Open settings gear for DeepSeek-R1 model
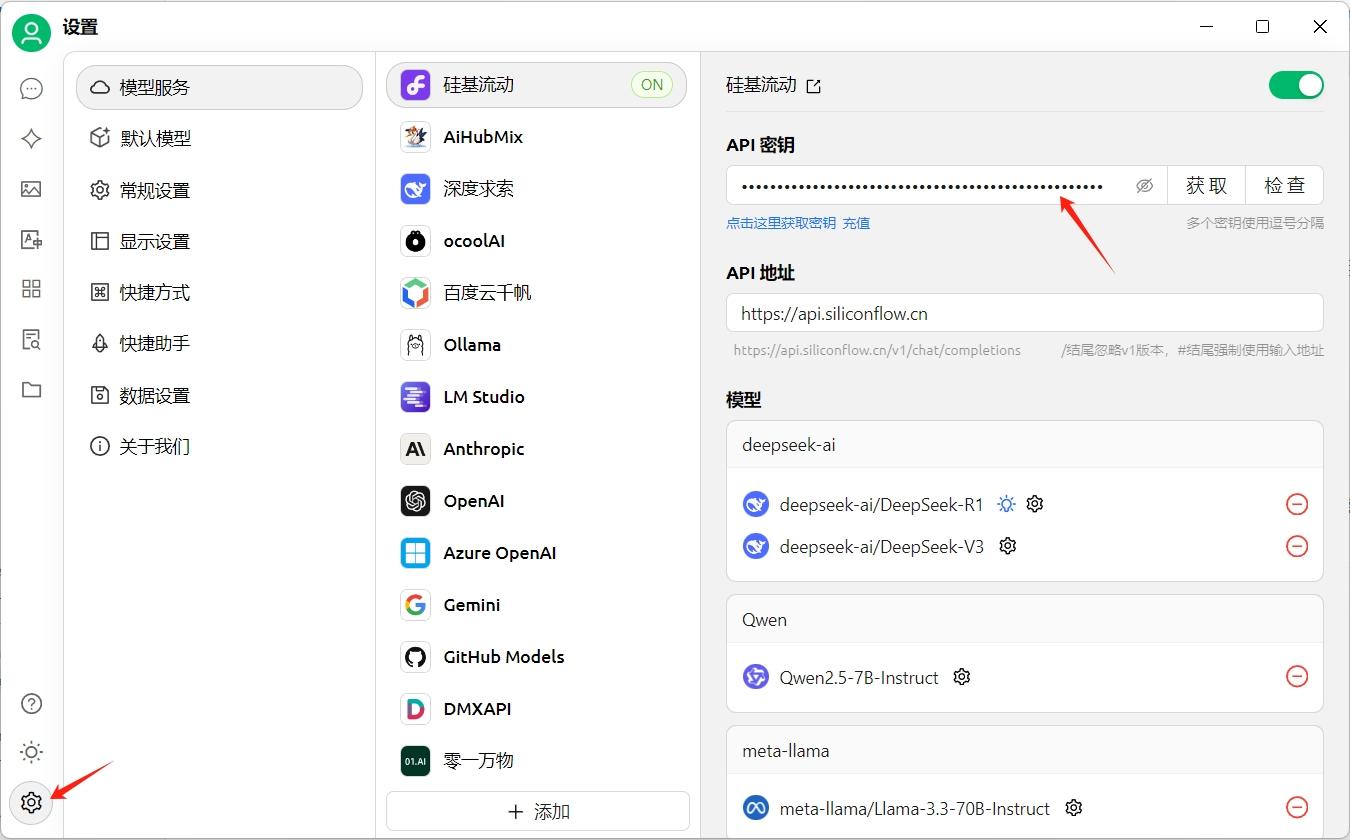Screen dimensions: 1350x840 [1035, 504]
